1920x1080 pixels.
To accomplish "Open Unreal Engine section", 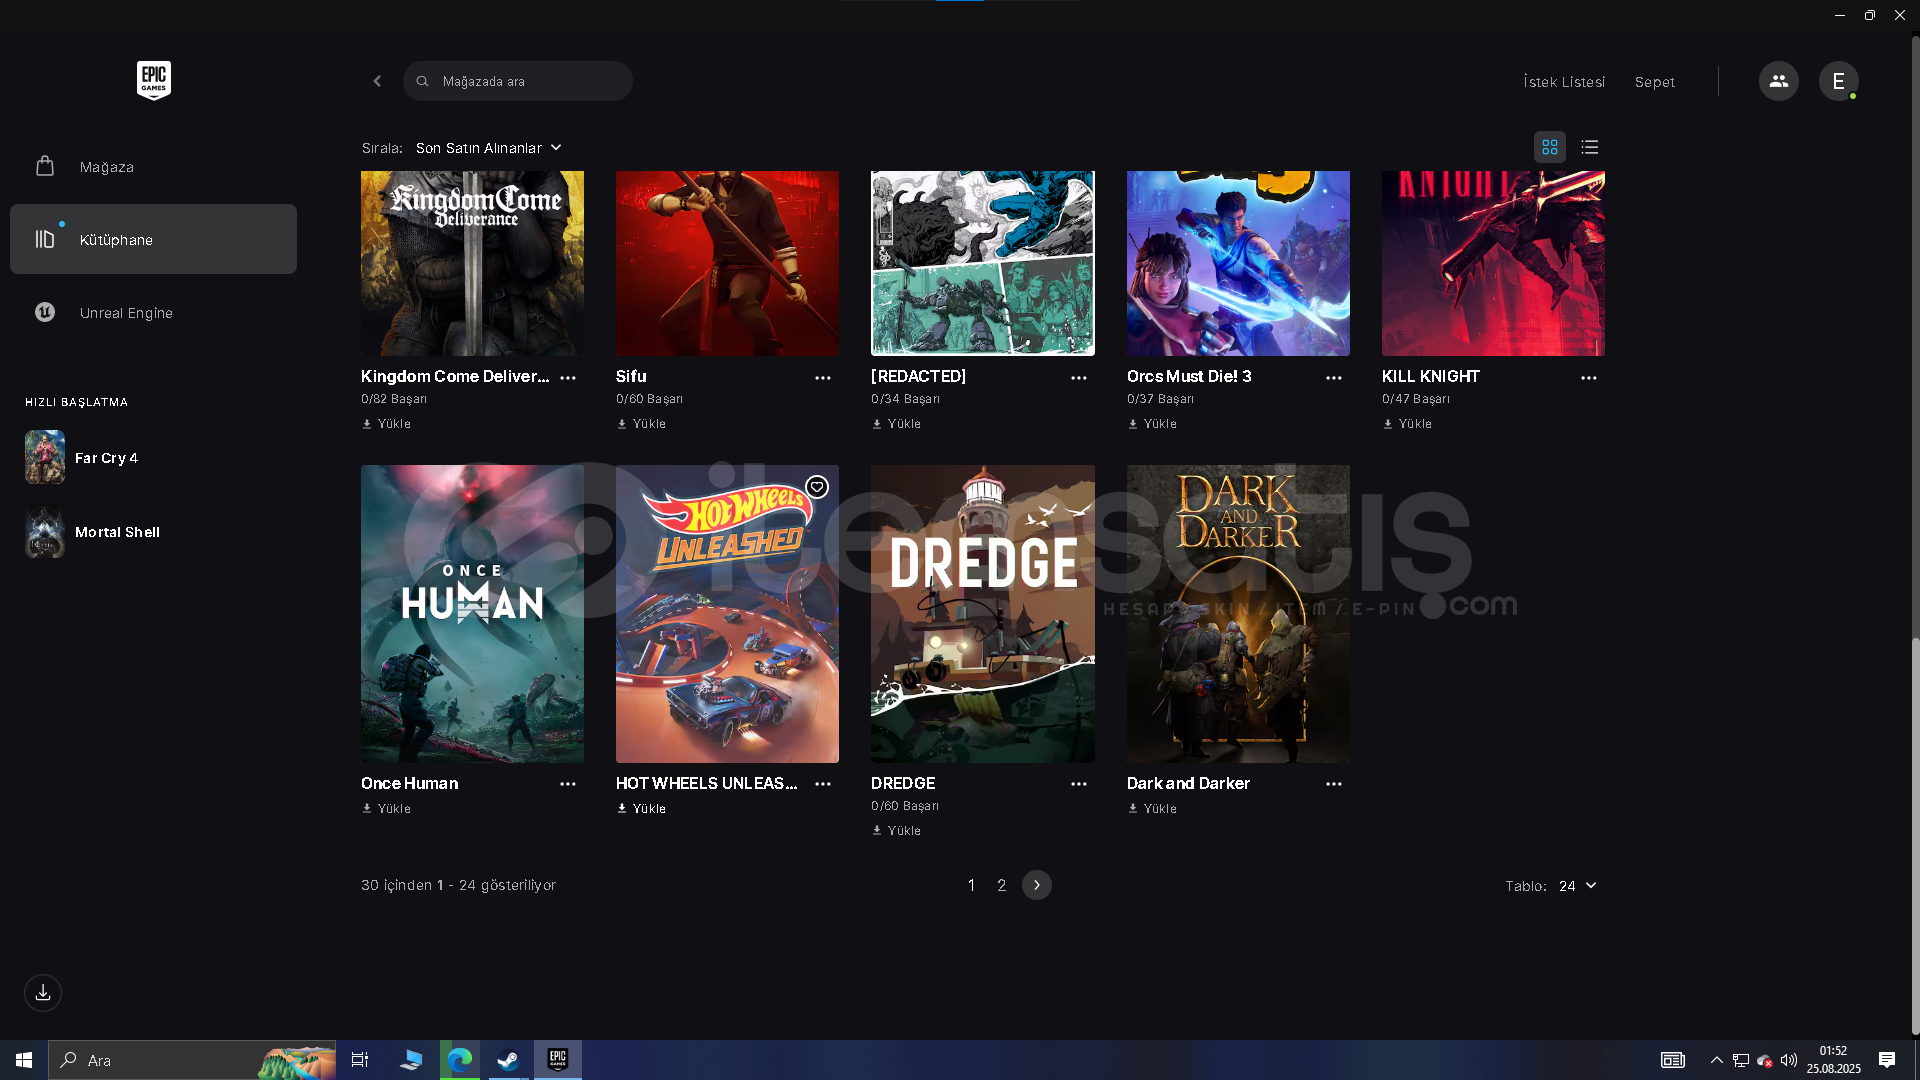I will pyautogui.click(x=153, y=313).
